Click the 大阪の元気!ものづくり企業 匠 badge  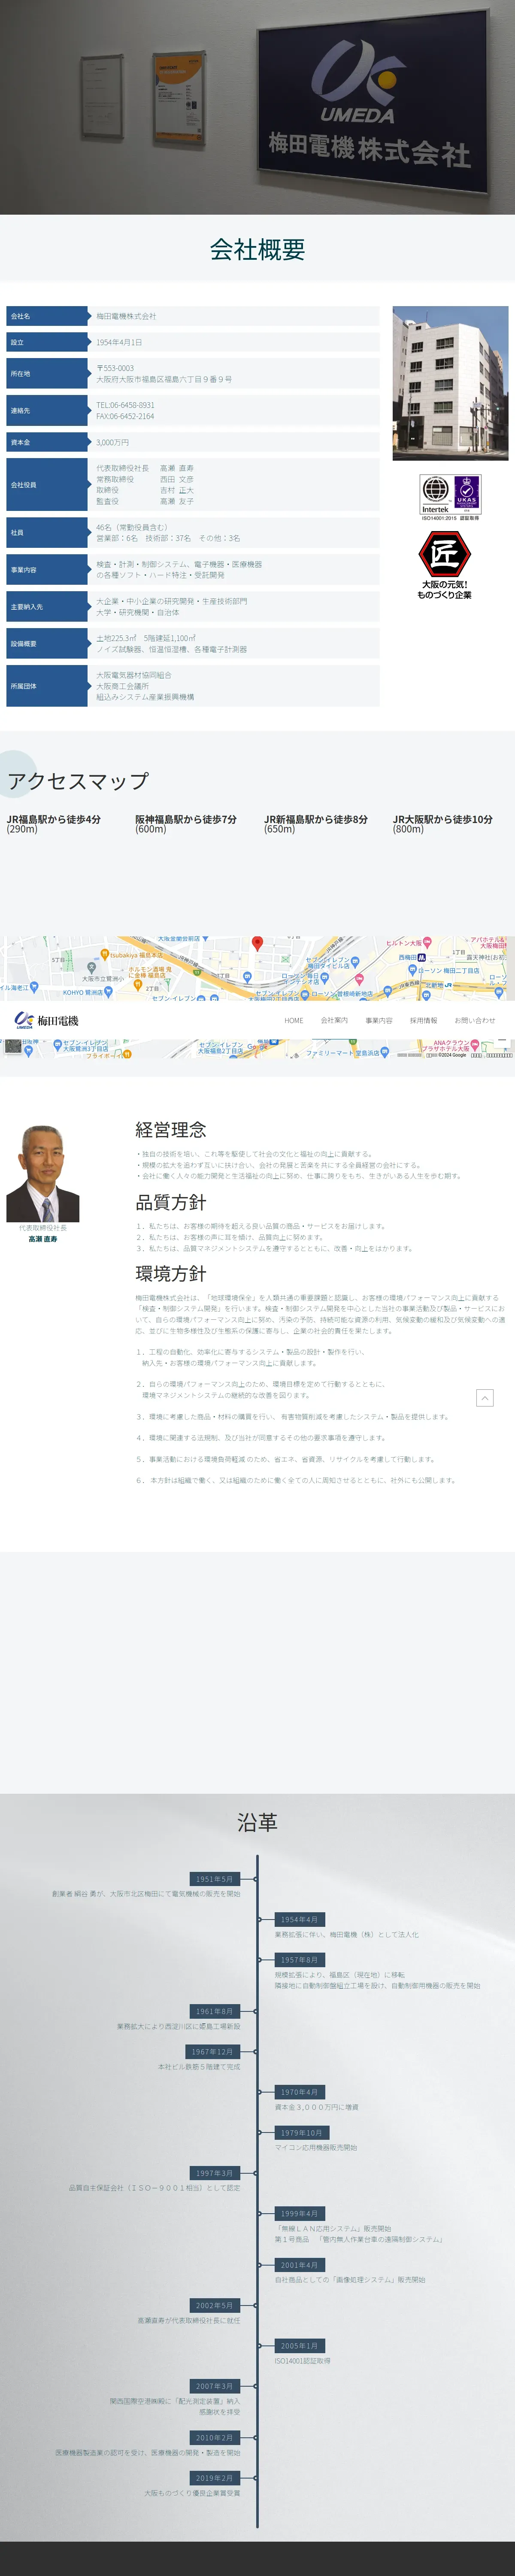click(x=444, y=566)
